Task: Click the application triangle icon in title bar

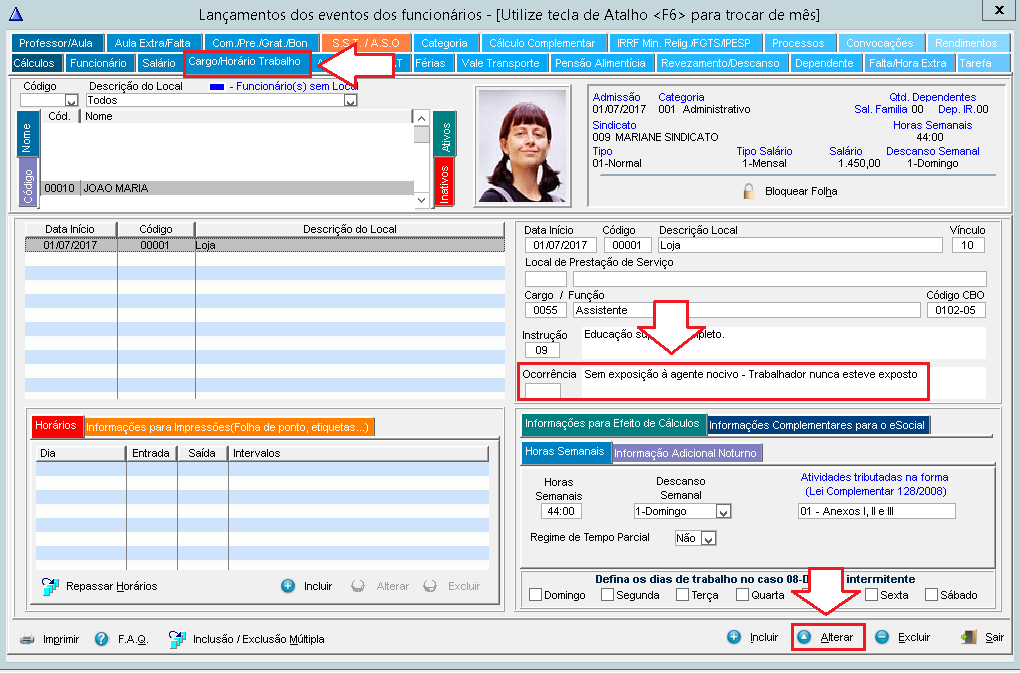Action: pos(16,14)
